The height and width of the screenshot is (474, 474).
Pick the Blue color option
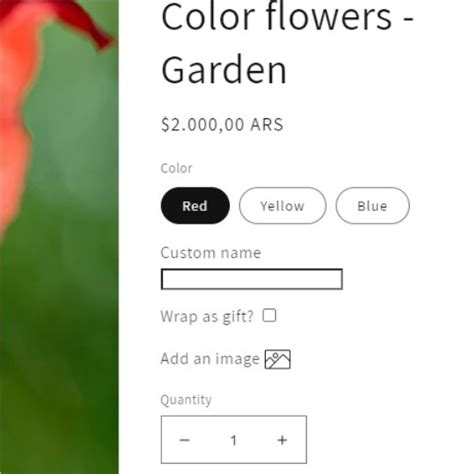(x=372, y=206)
